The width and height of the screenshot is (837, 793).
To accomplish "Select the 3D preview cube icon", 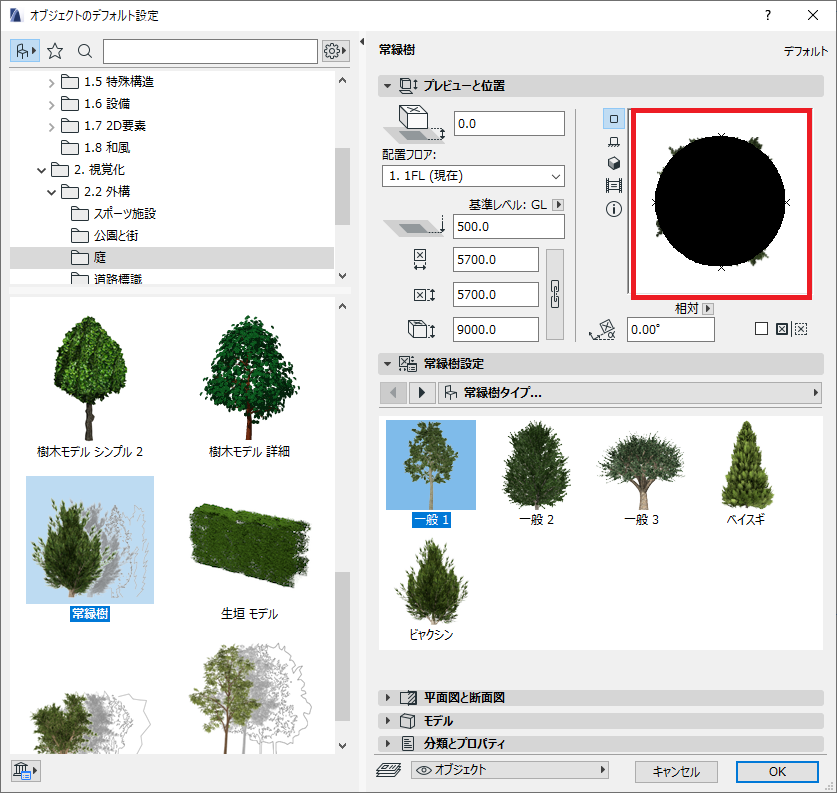I will pos(614,163).
